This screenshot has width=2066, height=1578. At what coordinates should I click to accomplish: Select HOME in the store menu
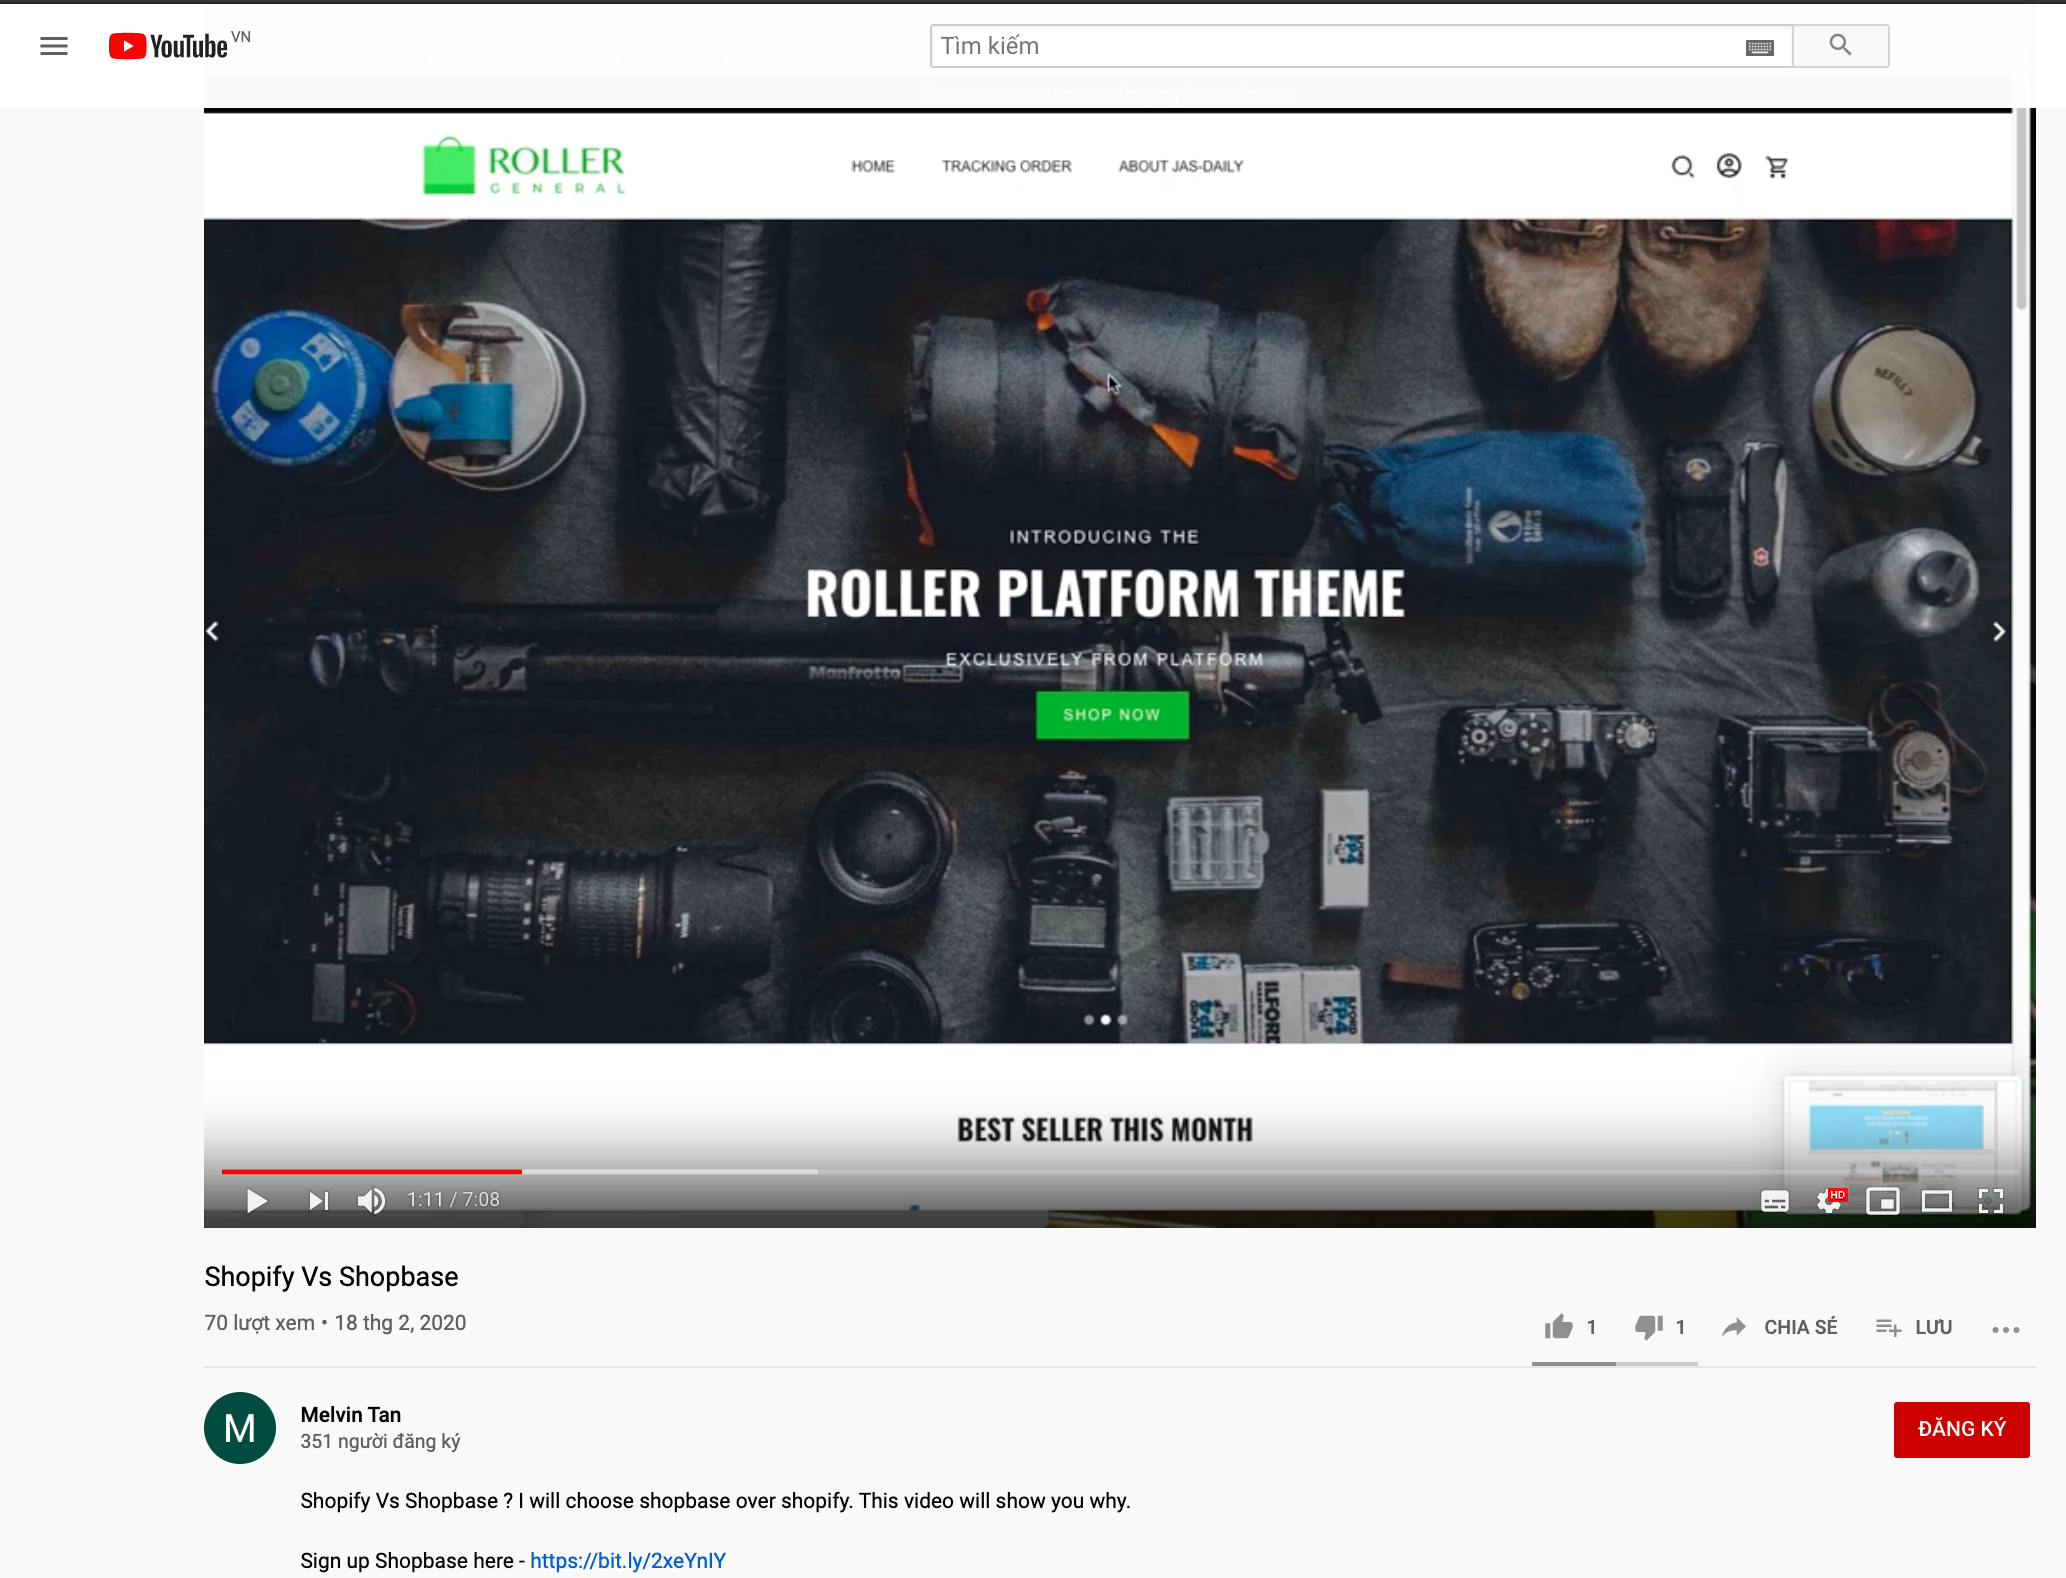pyautogui.click(x=873, y=166)
